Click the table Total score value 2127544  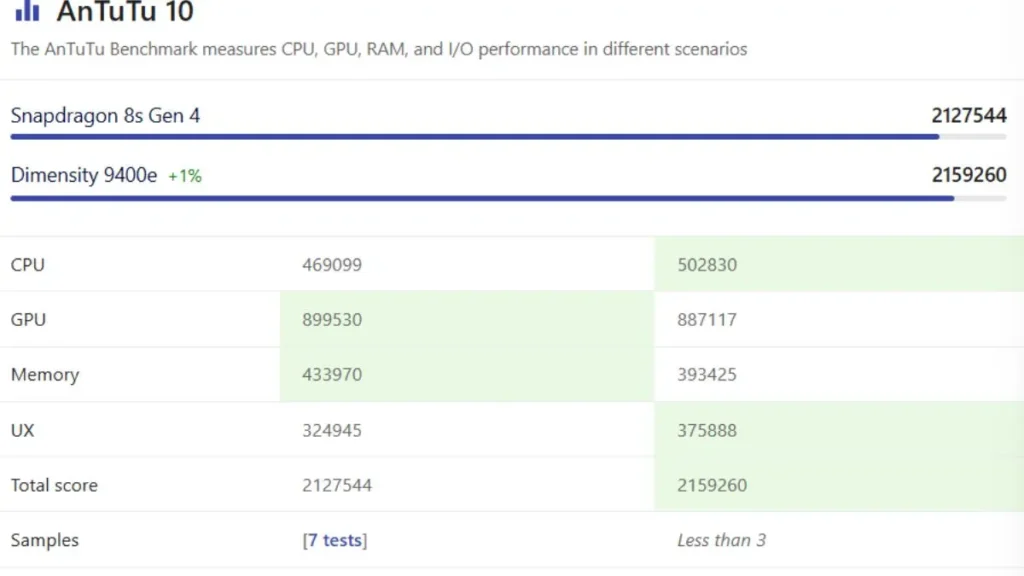(x=337, y=485)
